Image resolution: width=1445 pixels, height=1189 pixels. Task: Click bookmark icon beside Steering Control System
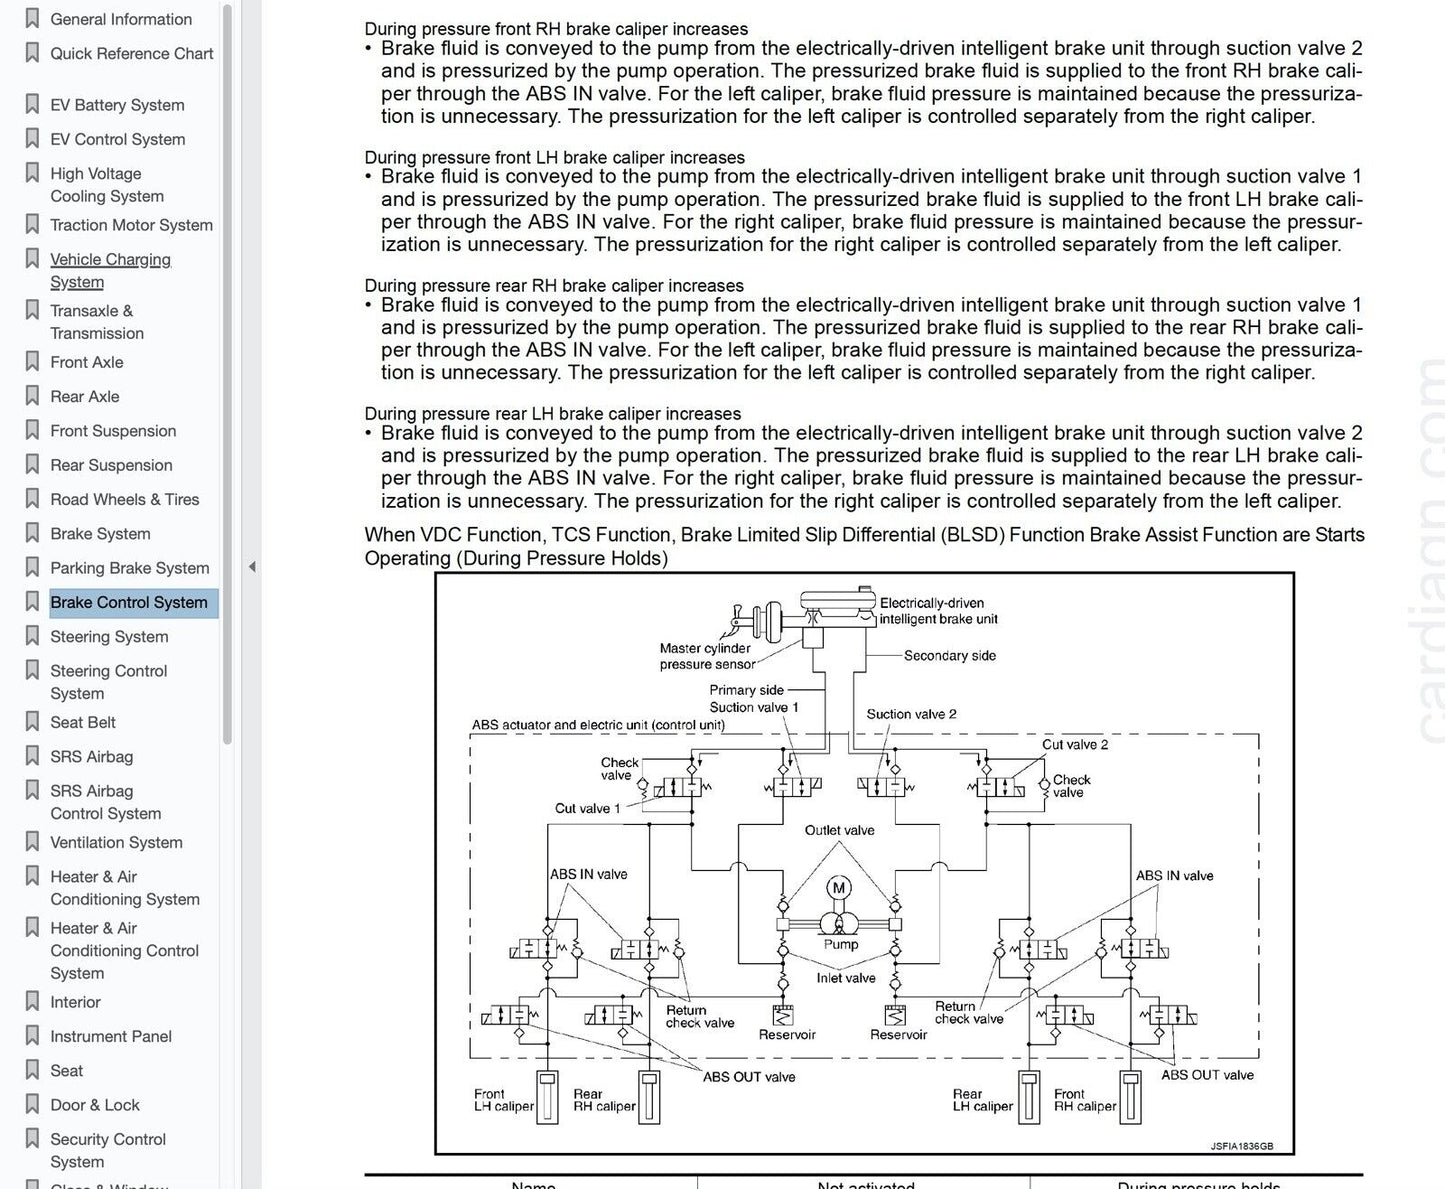(32, 670)
